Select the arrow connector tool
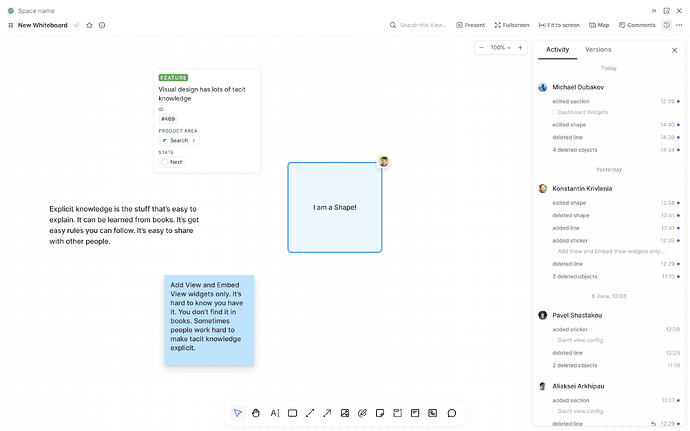The height and width of the screenshot is (431, 690). coord(327,413)
